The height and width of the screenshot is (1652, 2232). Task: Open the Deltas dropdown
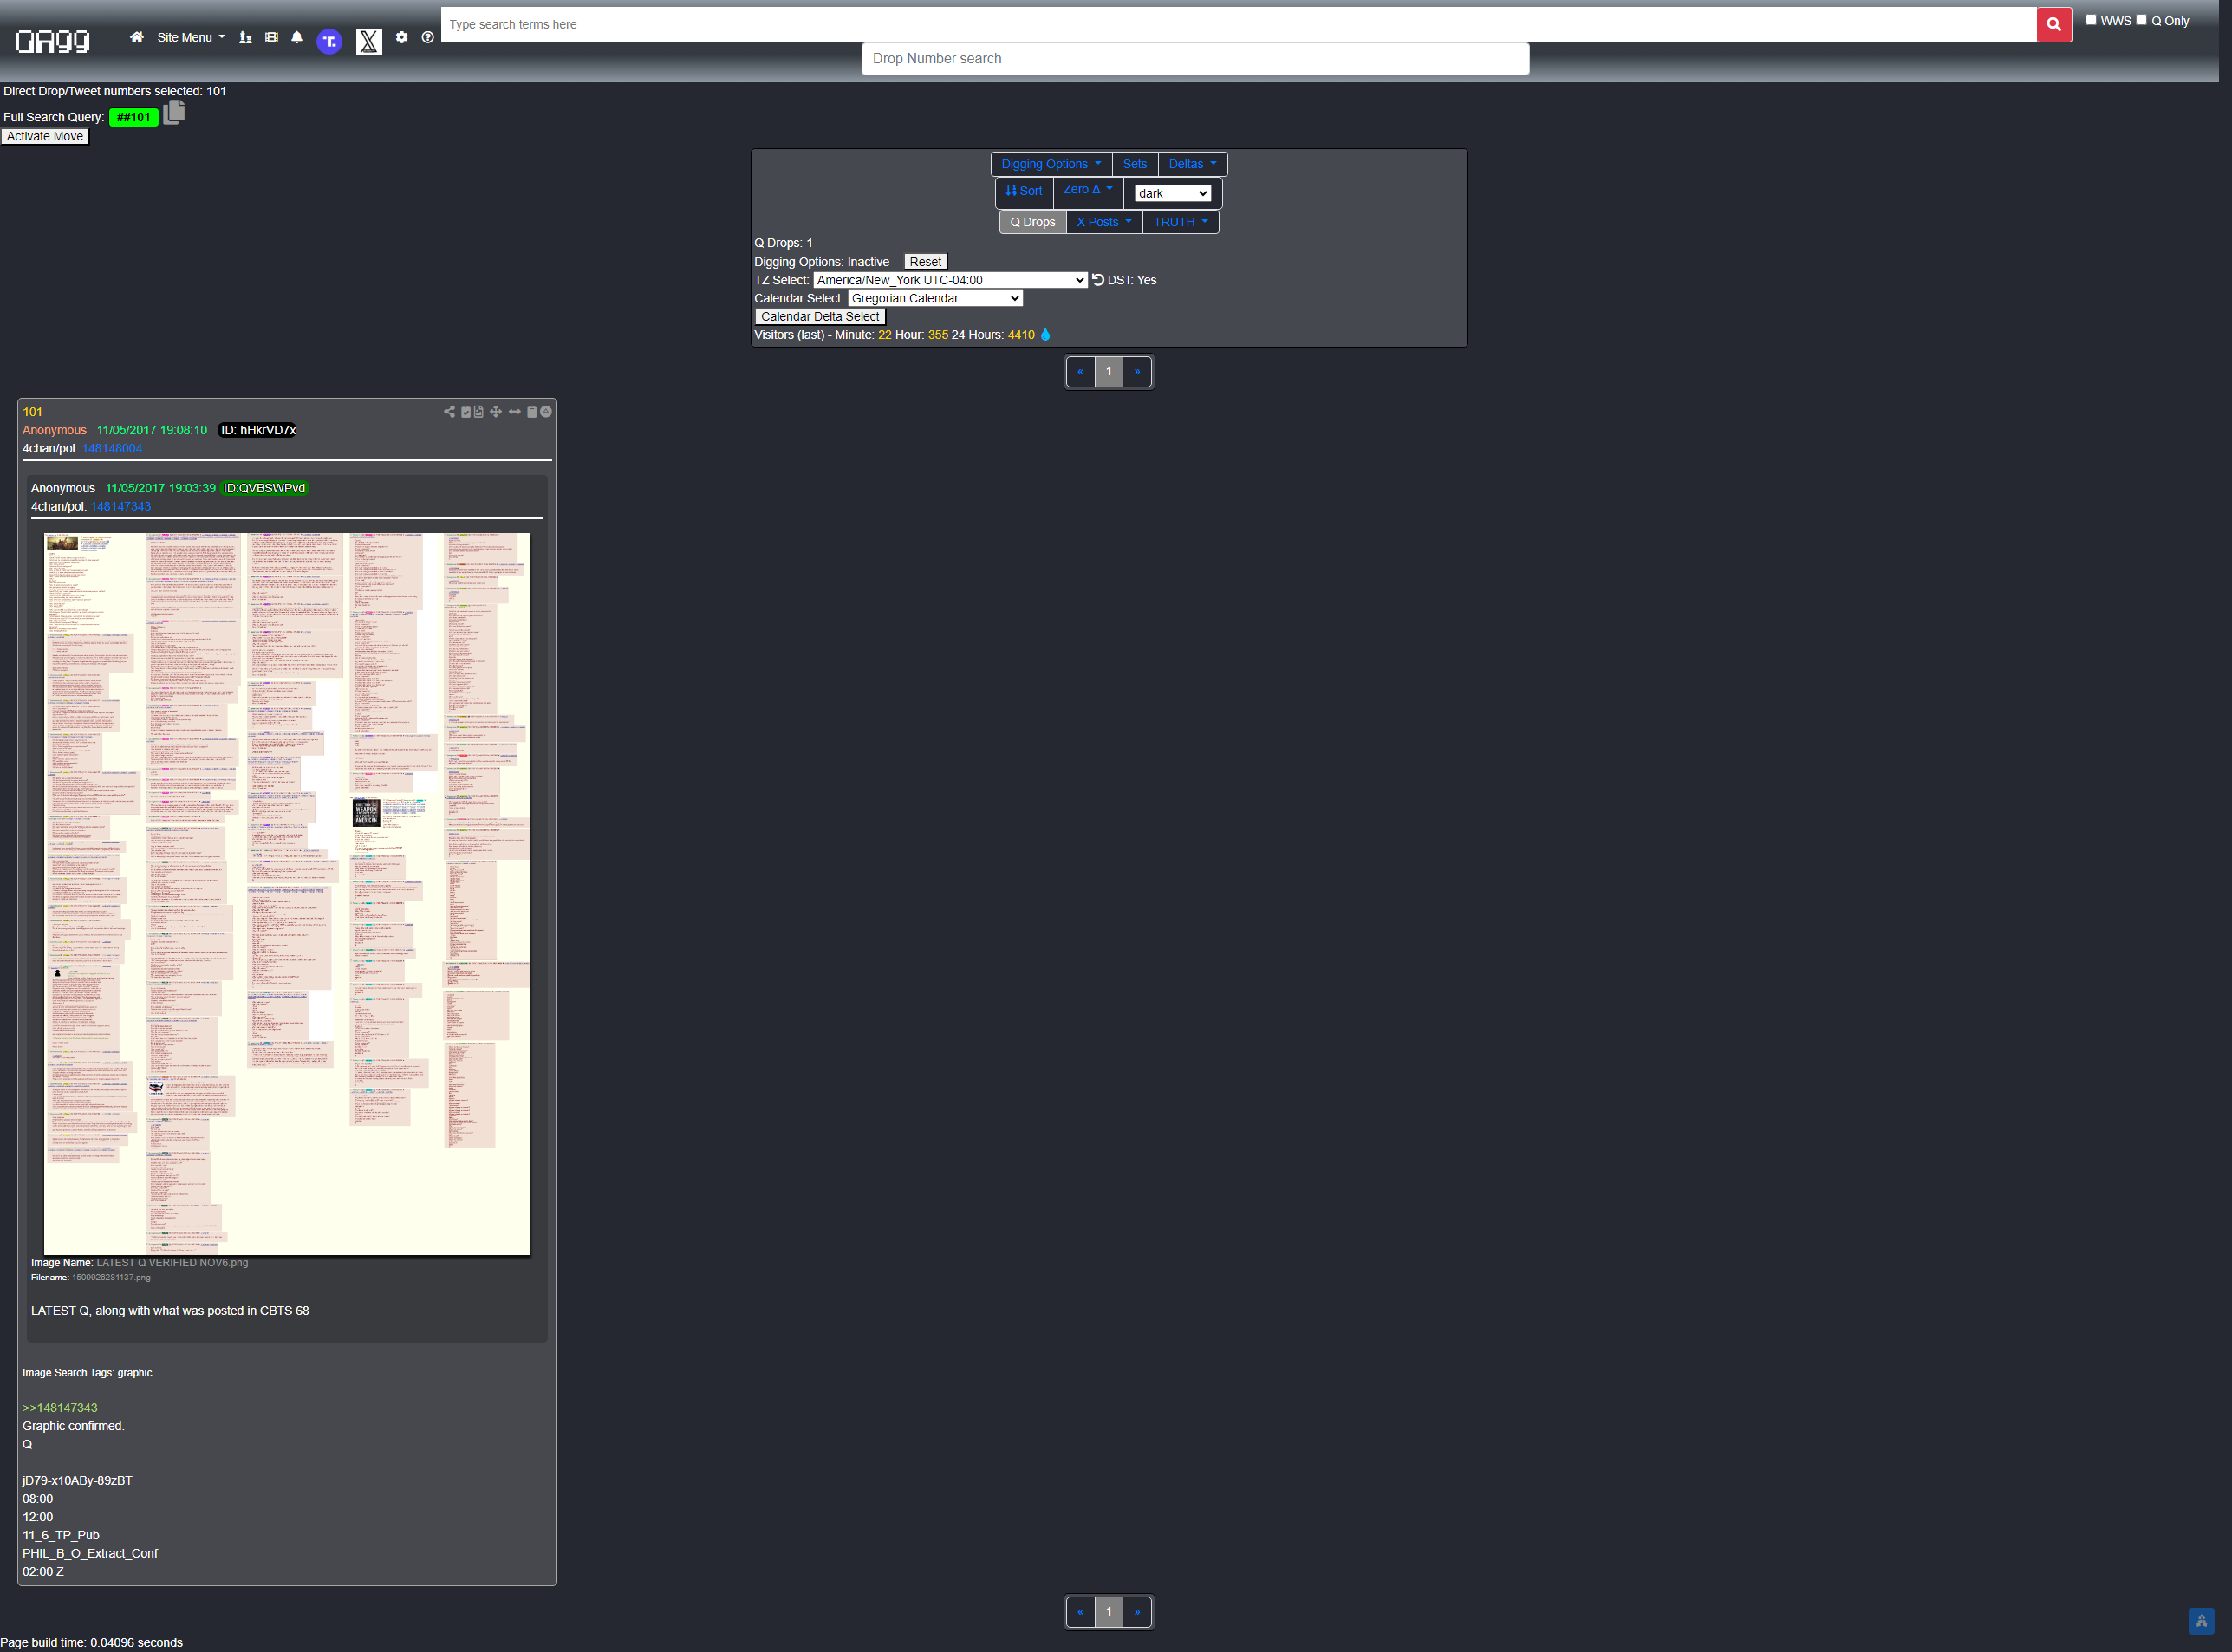(1192, 164)
